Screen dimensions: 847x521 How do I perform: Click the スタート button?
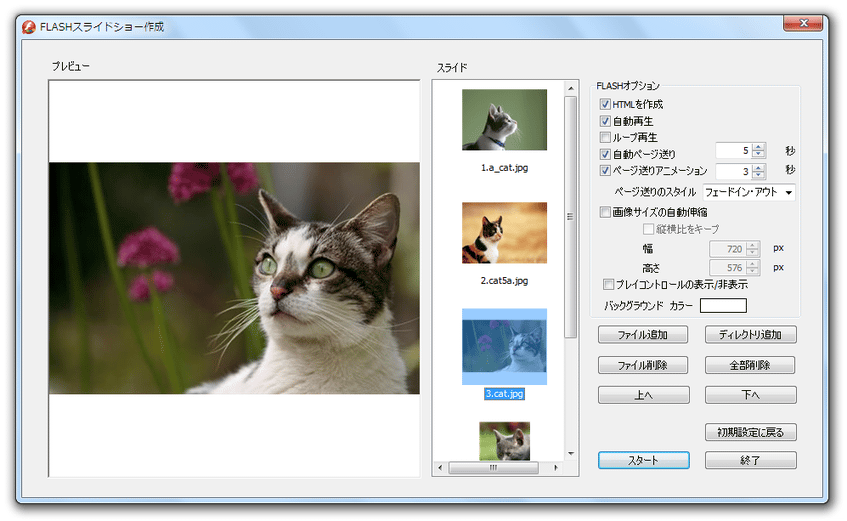tap(643, 460)
